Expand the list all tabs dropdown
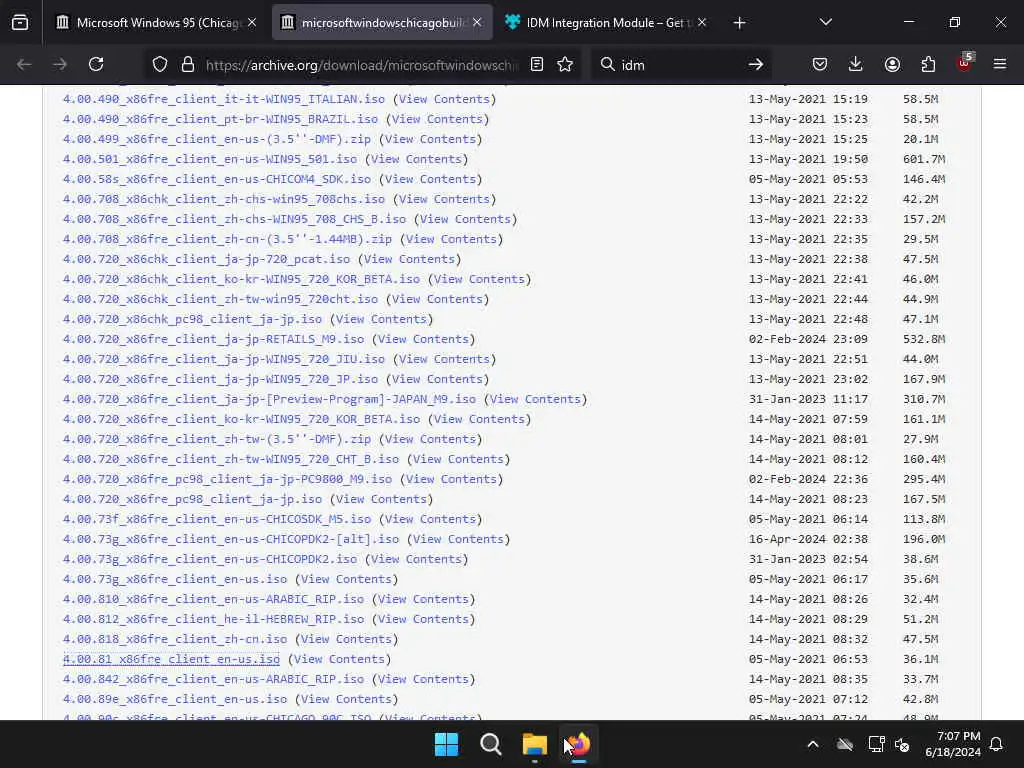The width and height of the screenshot is (1024, 768). coord(825,23)
